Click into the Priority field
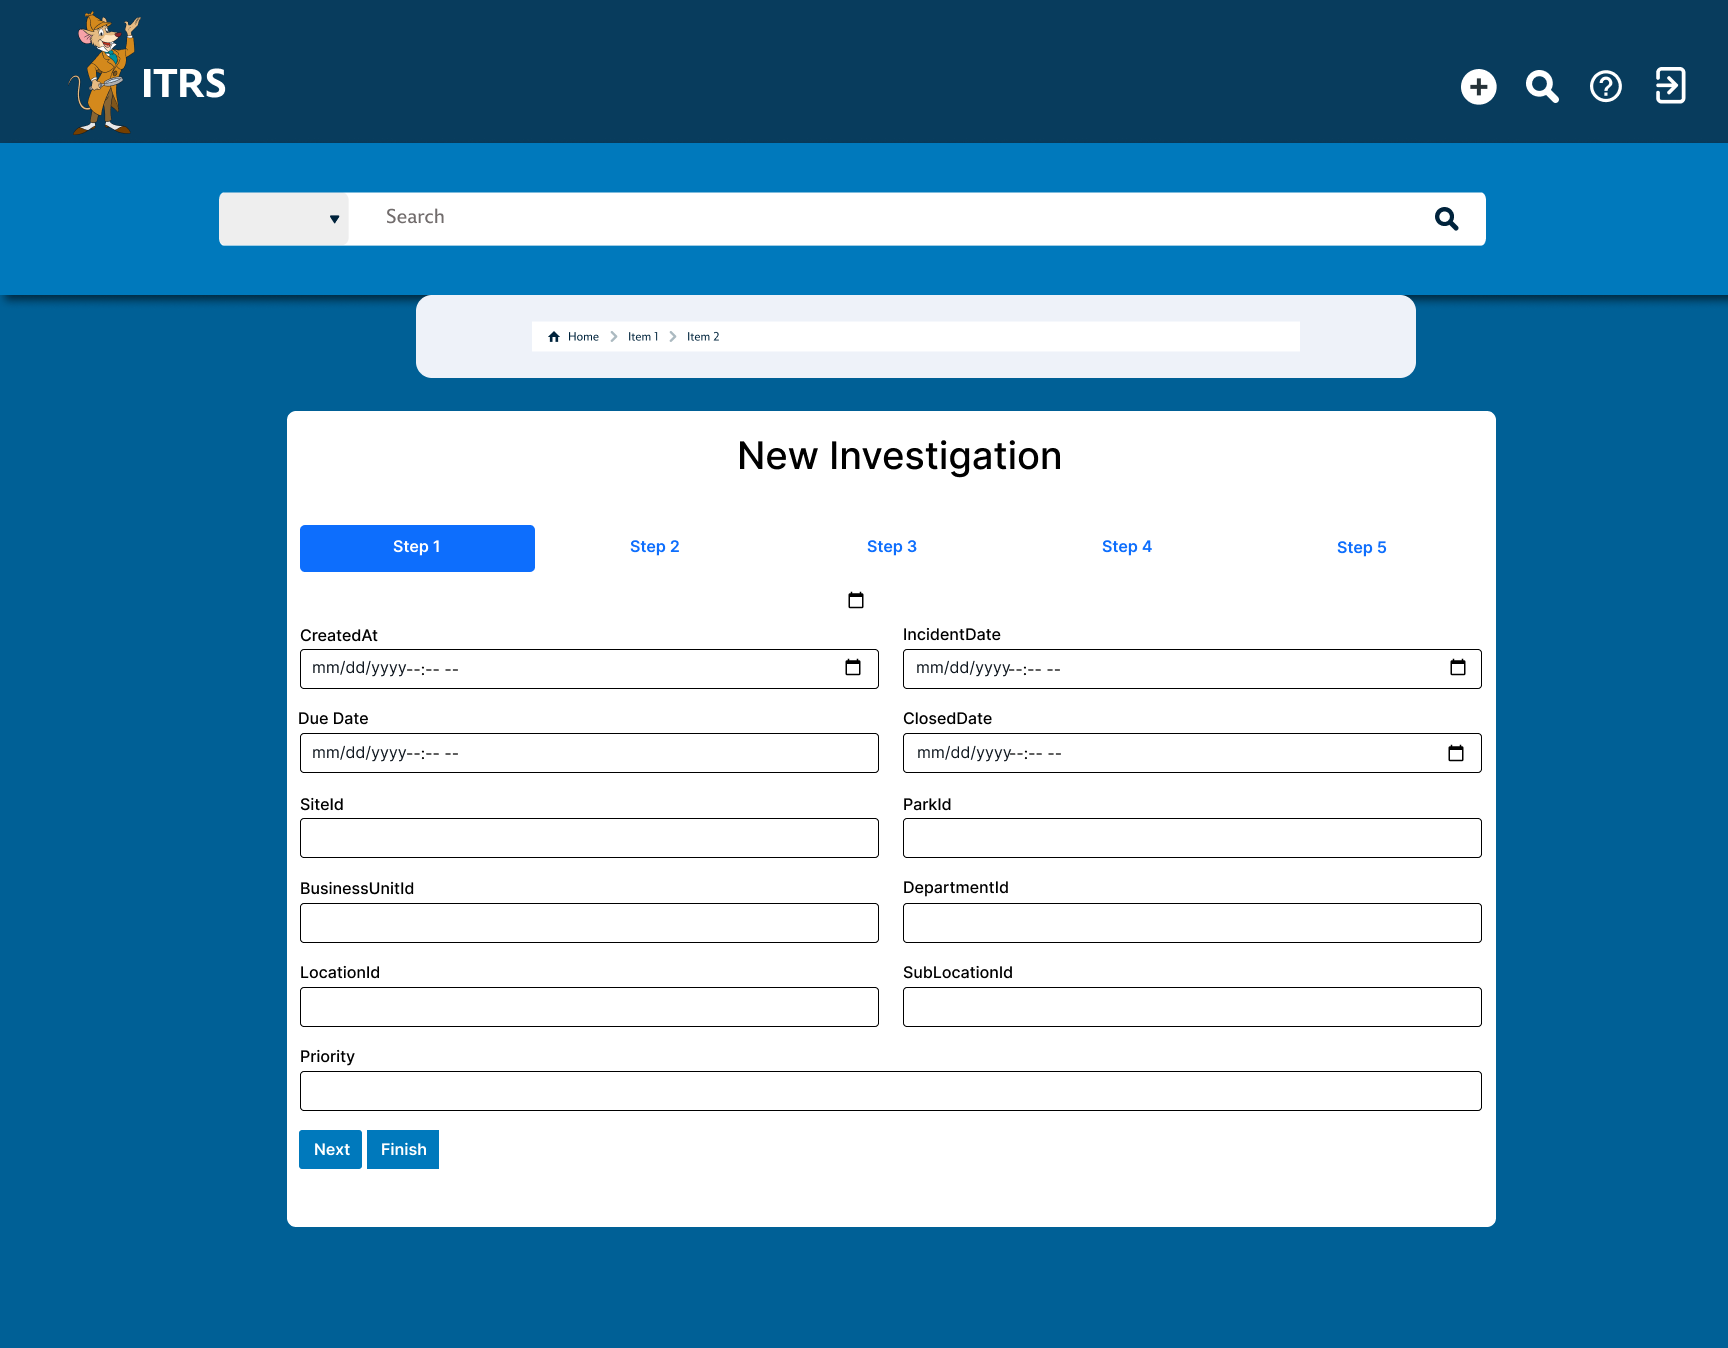 tap(891, 1091)
